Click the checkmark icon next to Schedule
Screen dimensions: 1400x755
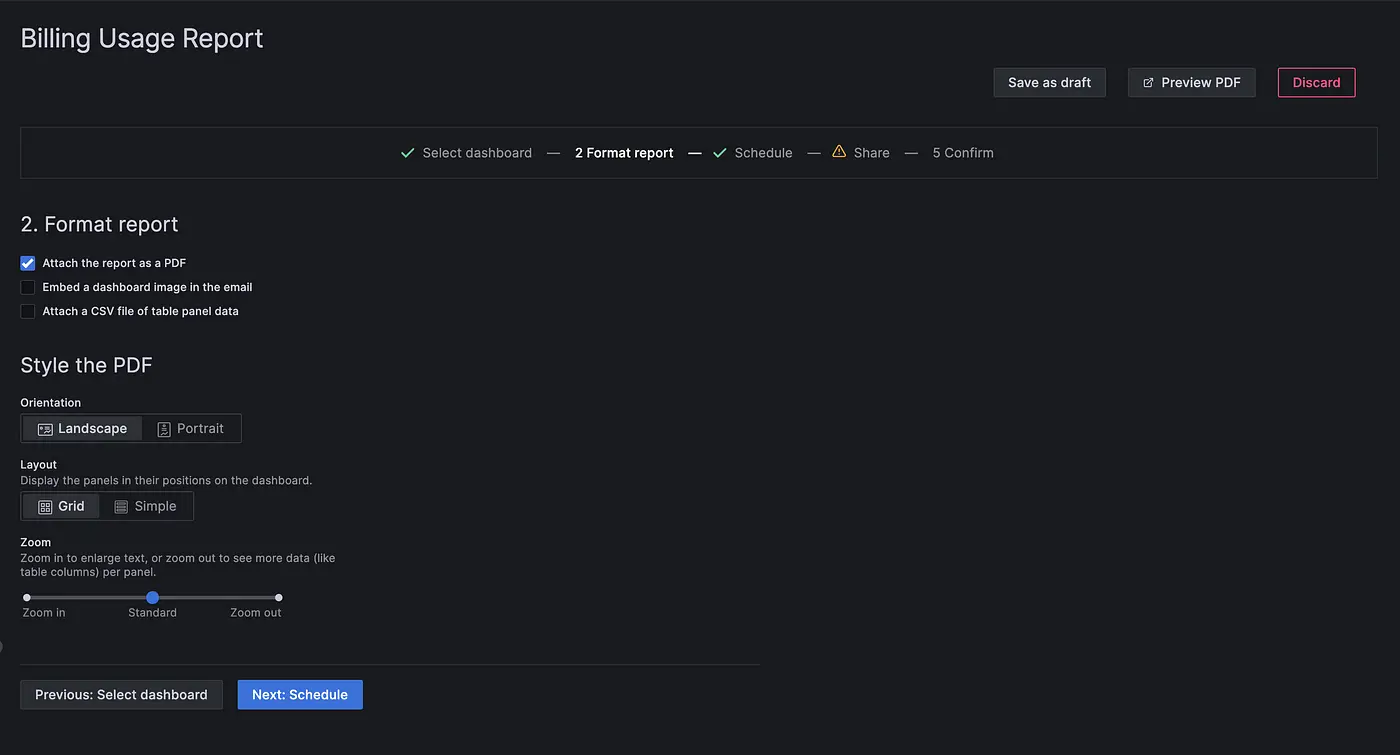pos(720,152)
